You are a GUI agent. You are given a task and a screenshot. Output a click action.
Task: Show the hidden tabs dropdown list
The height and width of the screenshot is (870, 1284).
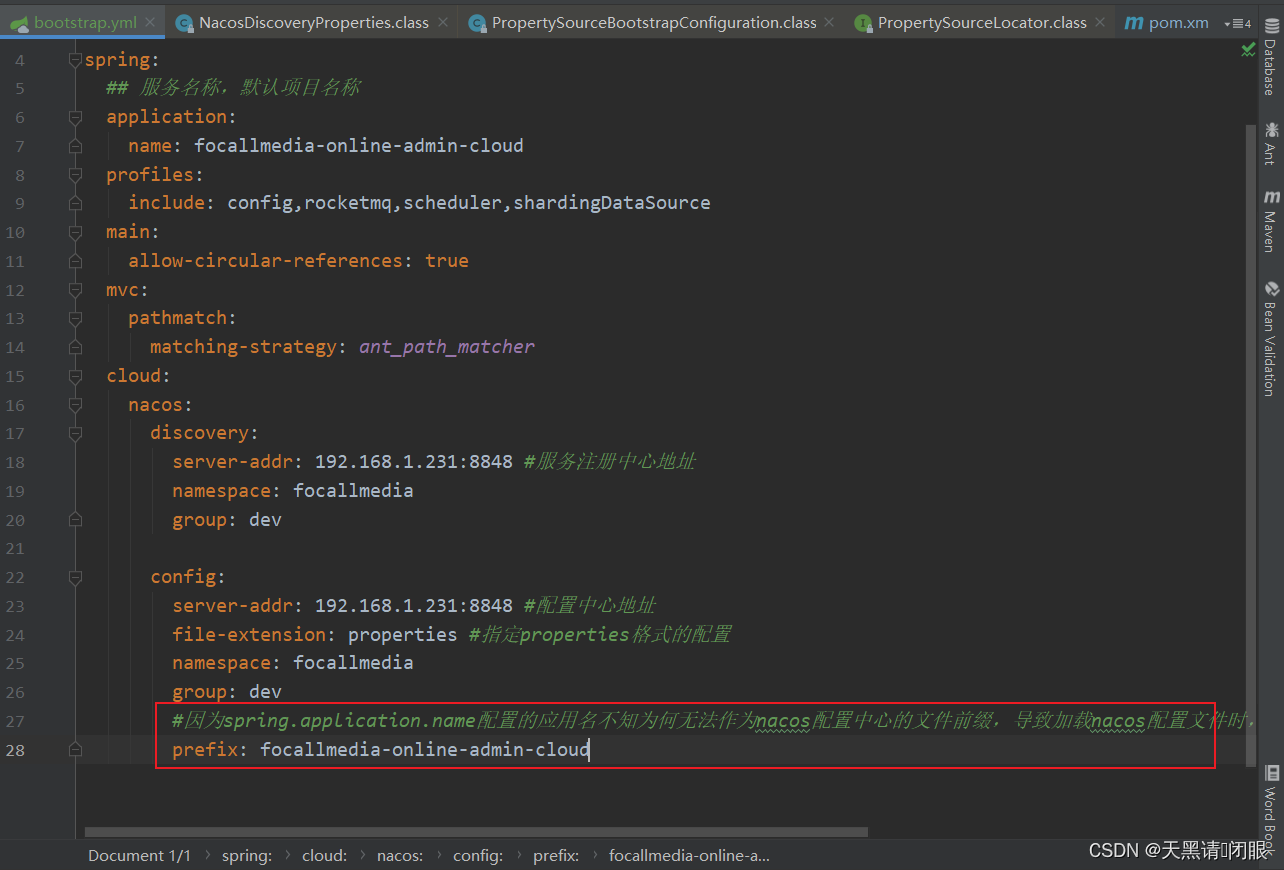(1237, 22)
